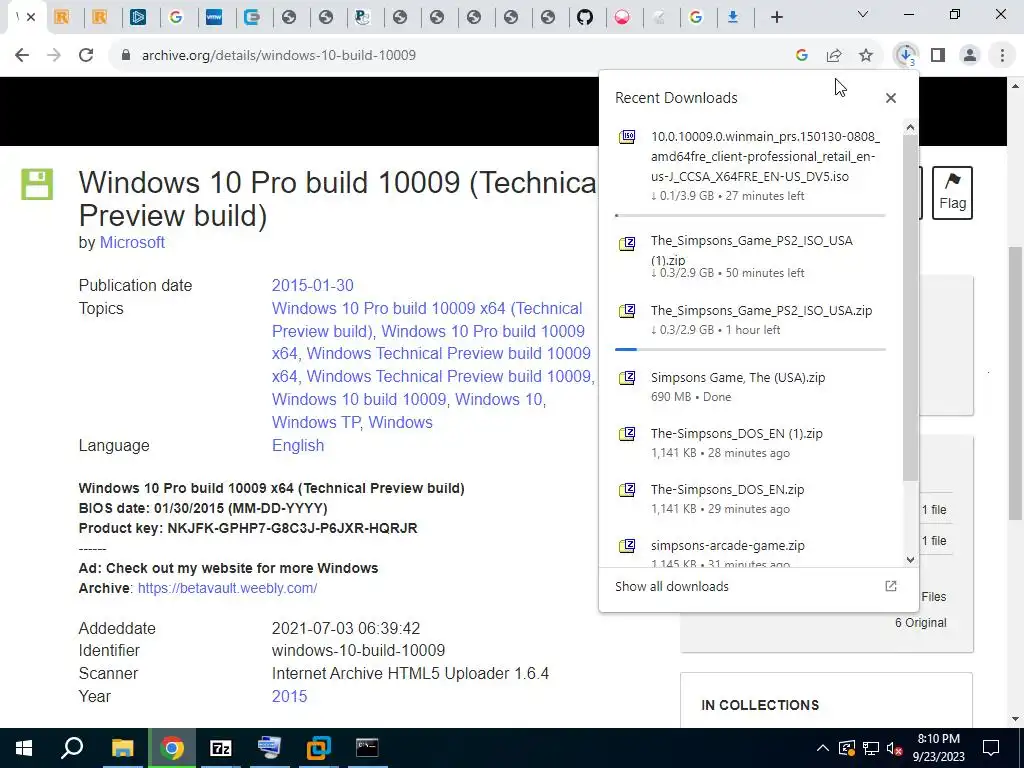Open publication date 2015-01-30 link
The width and height of the screenshot is (1024, 768).
[x=312, y=285]
